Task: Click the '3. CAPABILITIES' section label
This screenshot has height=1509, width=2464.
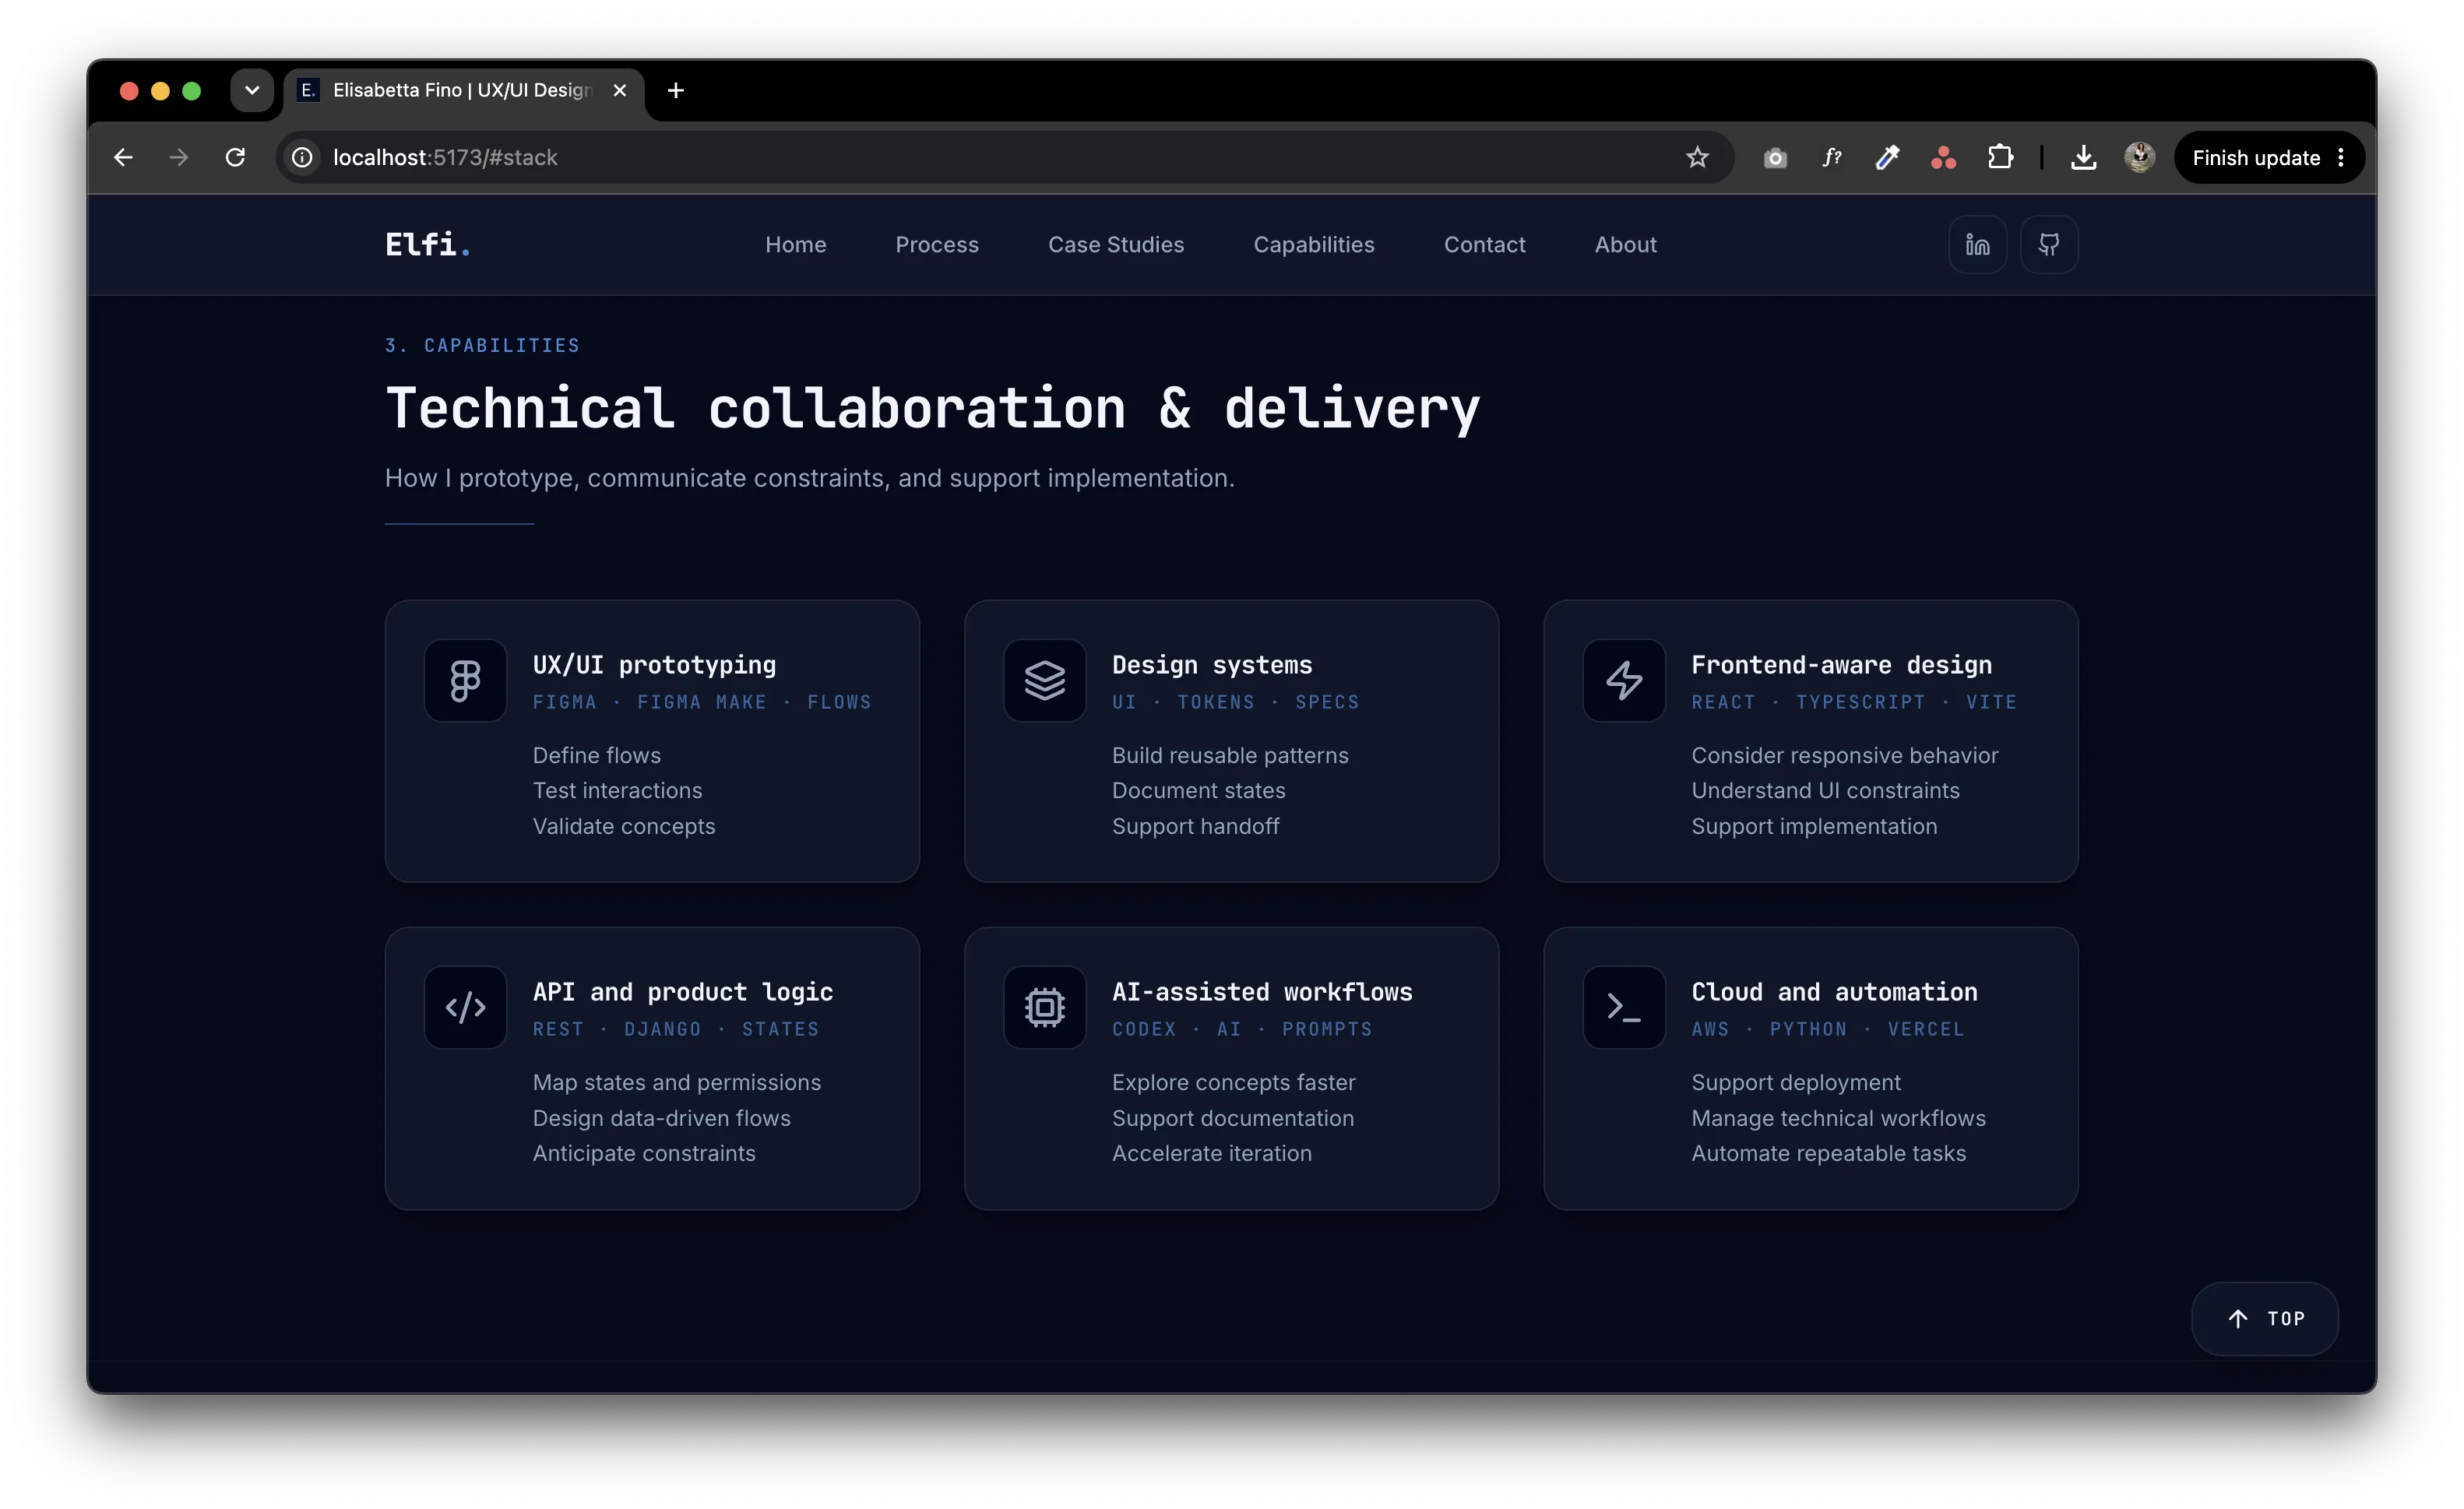Action: point(482,345)
